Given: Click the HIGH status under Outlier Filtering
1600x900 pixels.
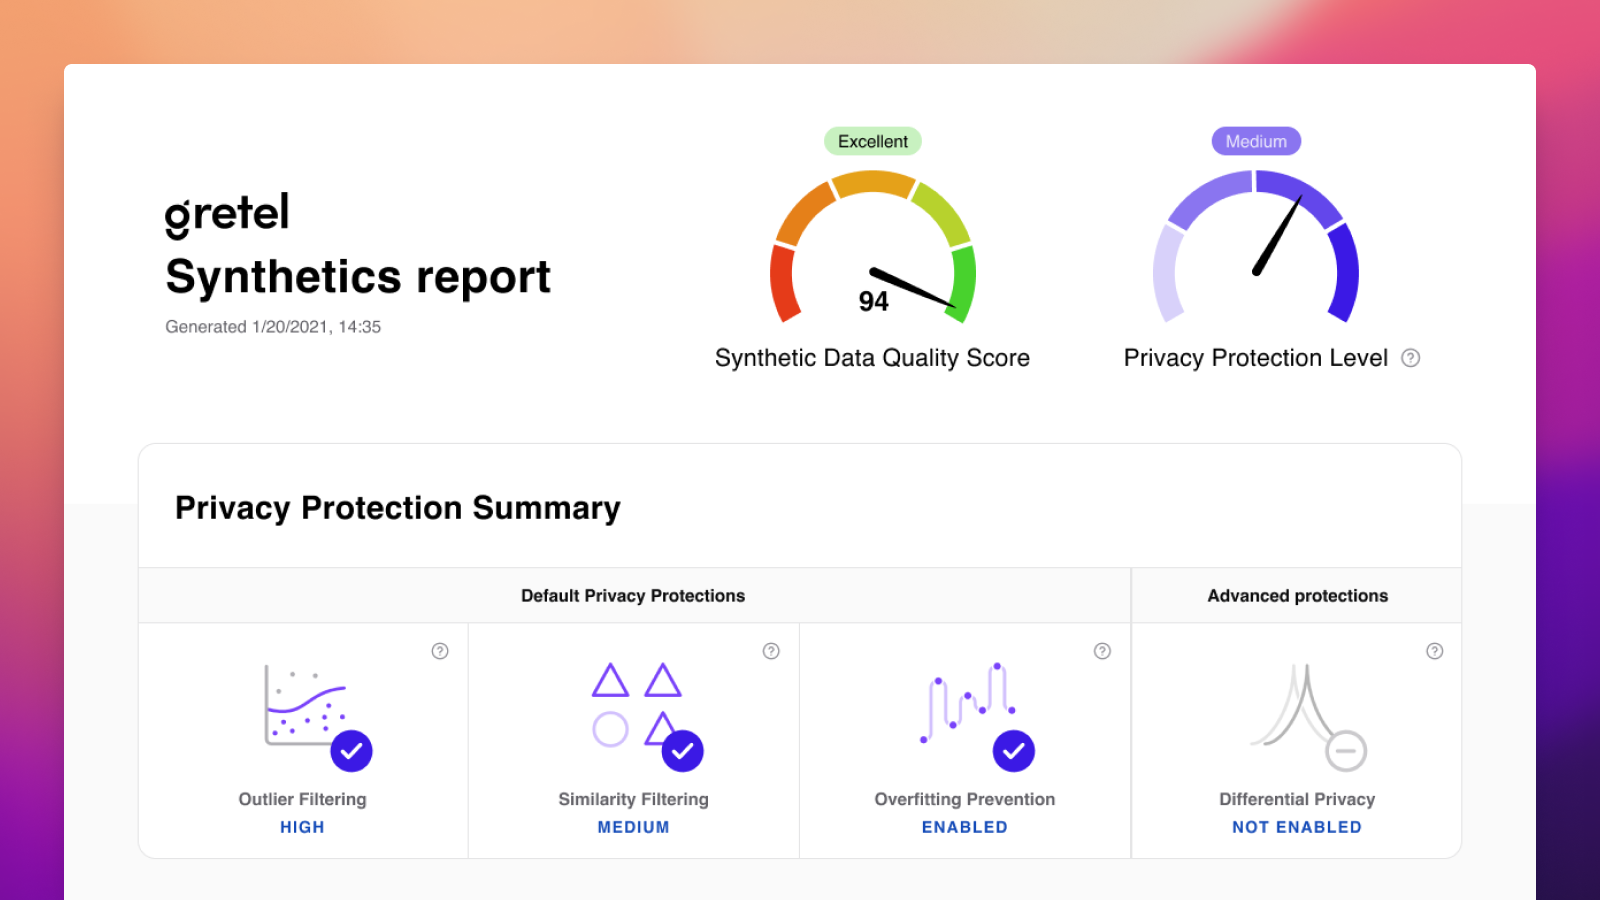Looking at the screenshot, I should tap(302, 827).
